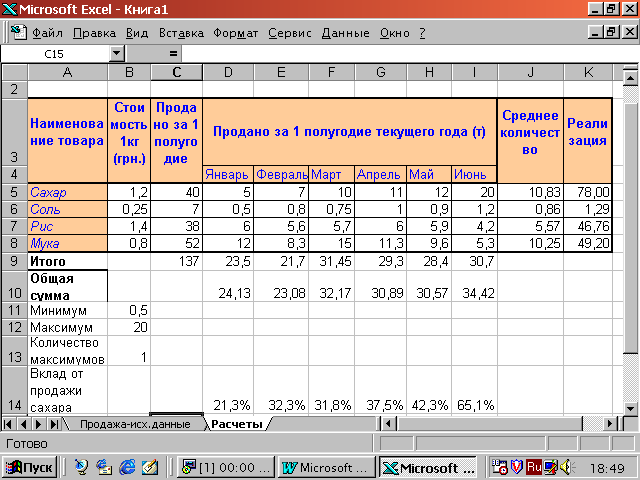Screen dimensions: 640x480
Task: Select column B header
Action: pyautogui.click(x=129, y=72)
